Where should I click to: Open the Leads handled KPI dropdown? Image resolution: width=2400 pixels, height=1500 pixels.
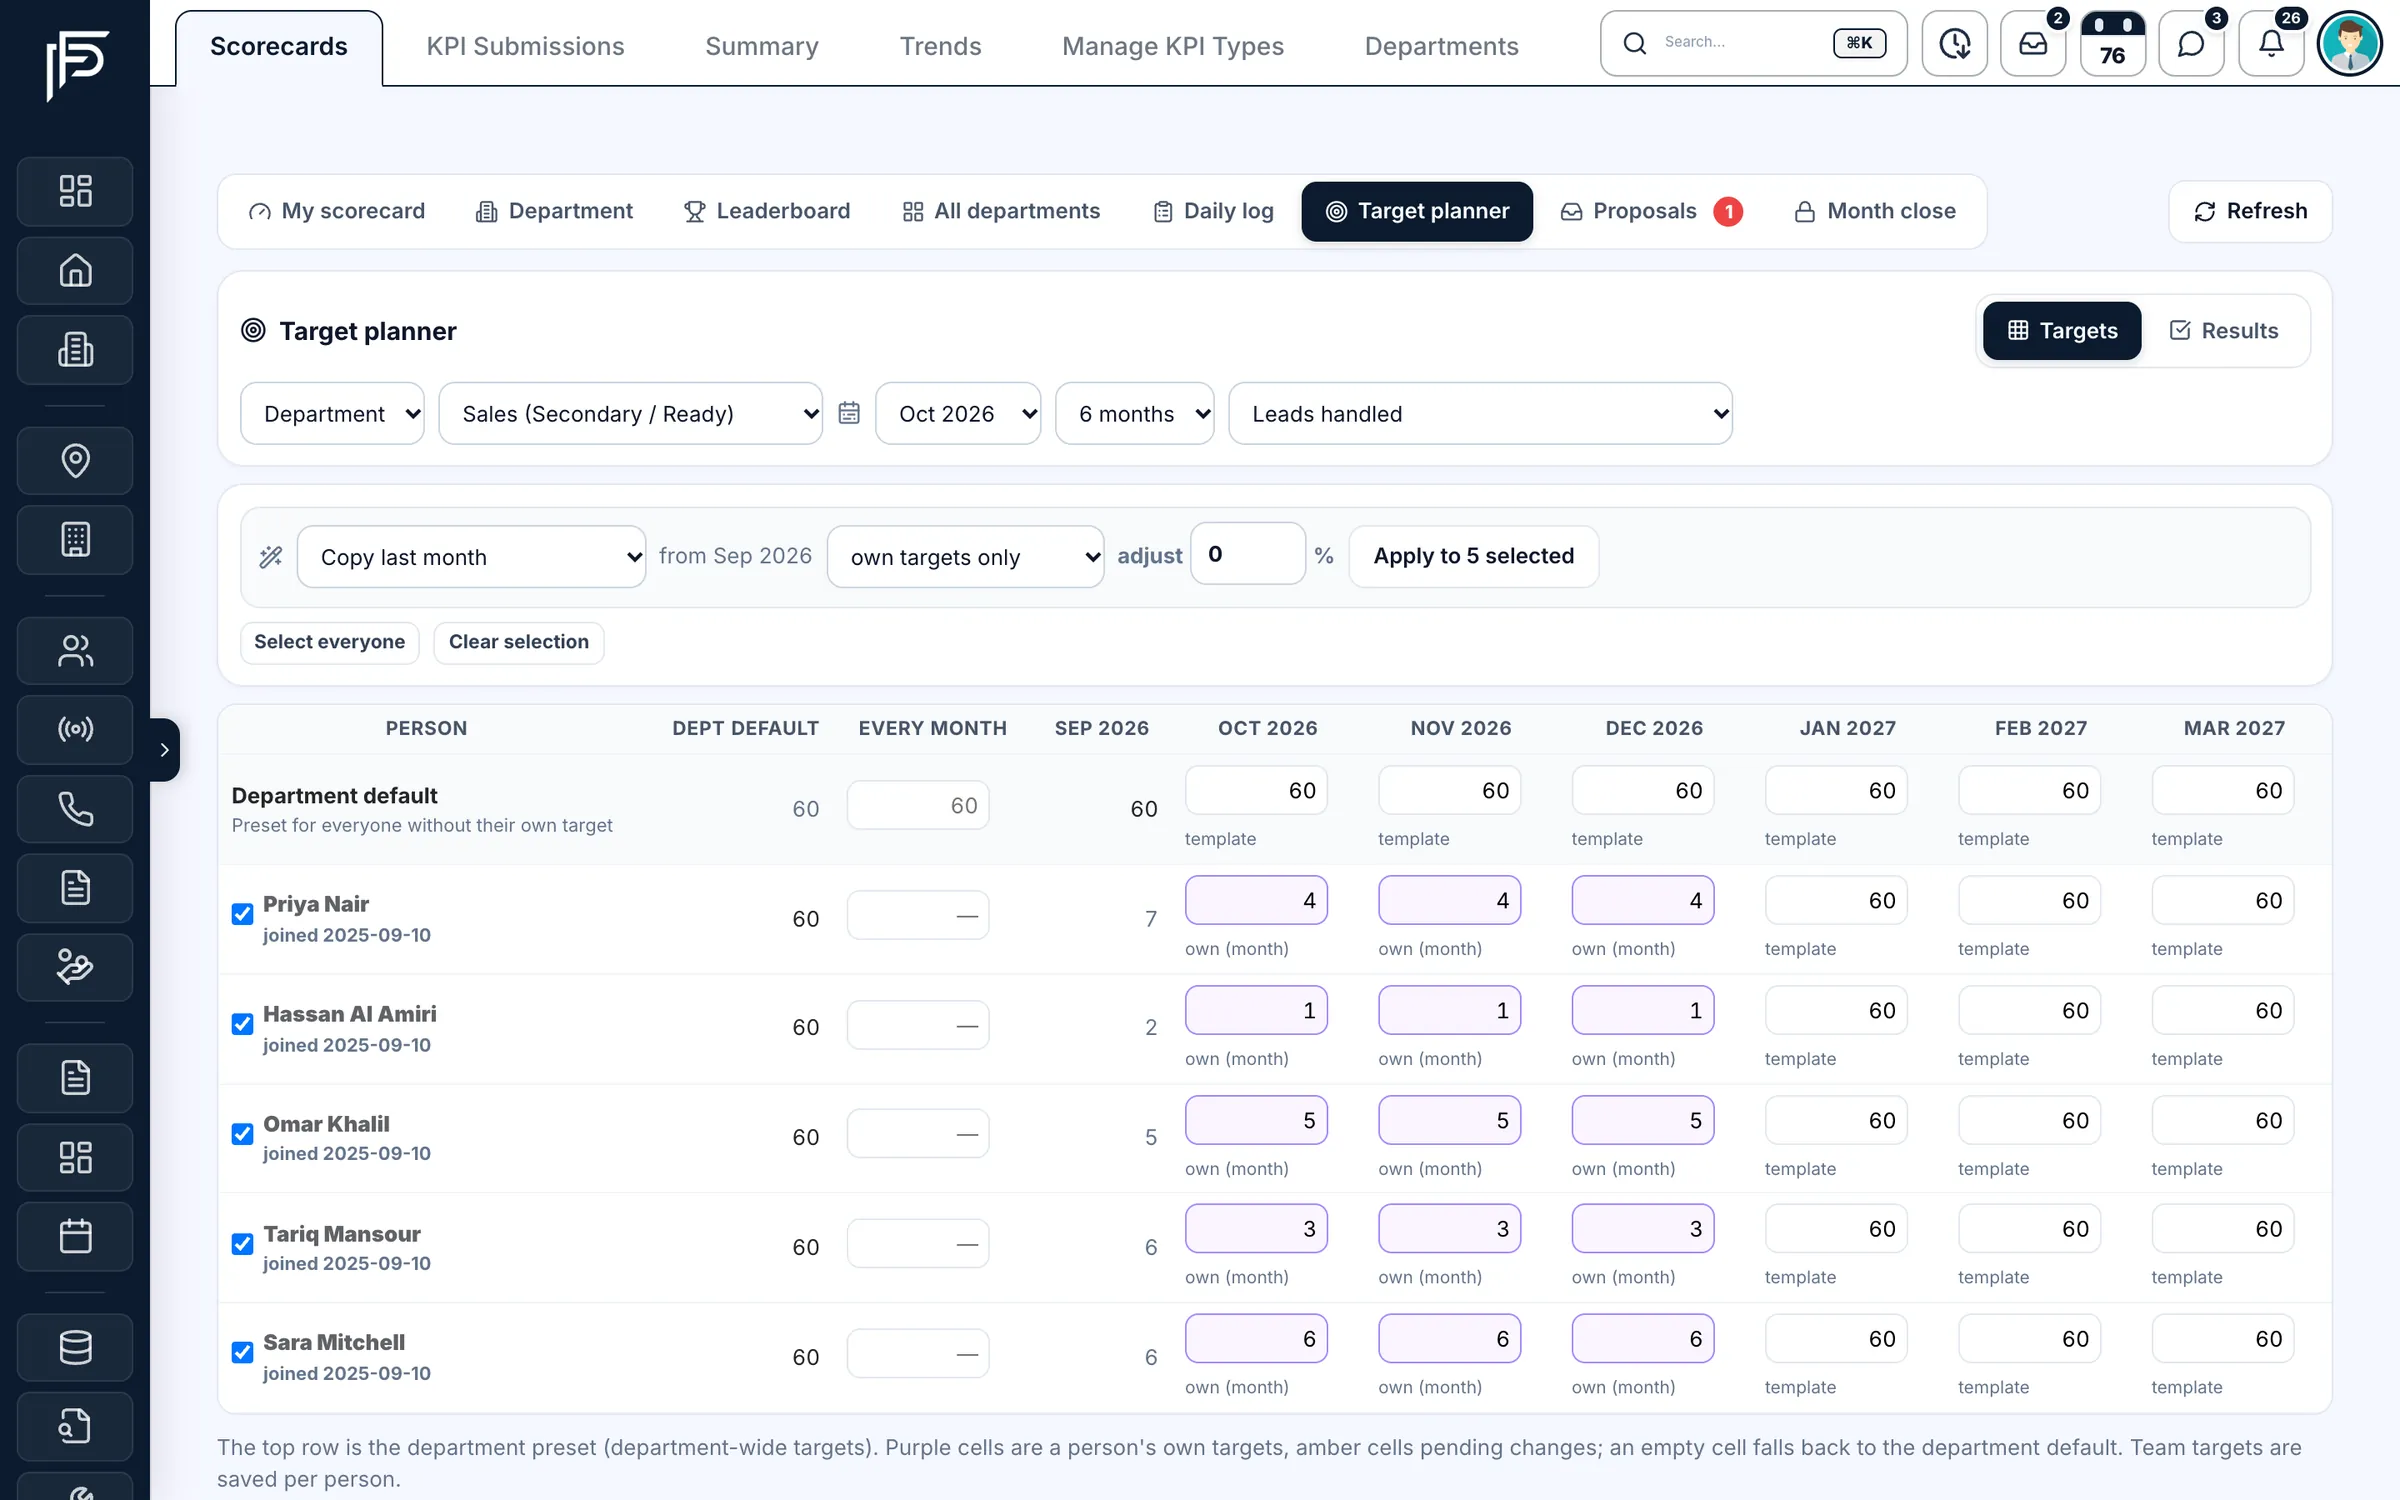[x=1480, y=413]
